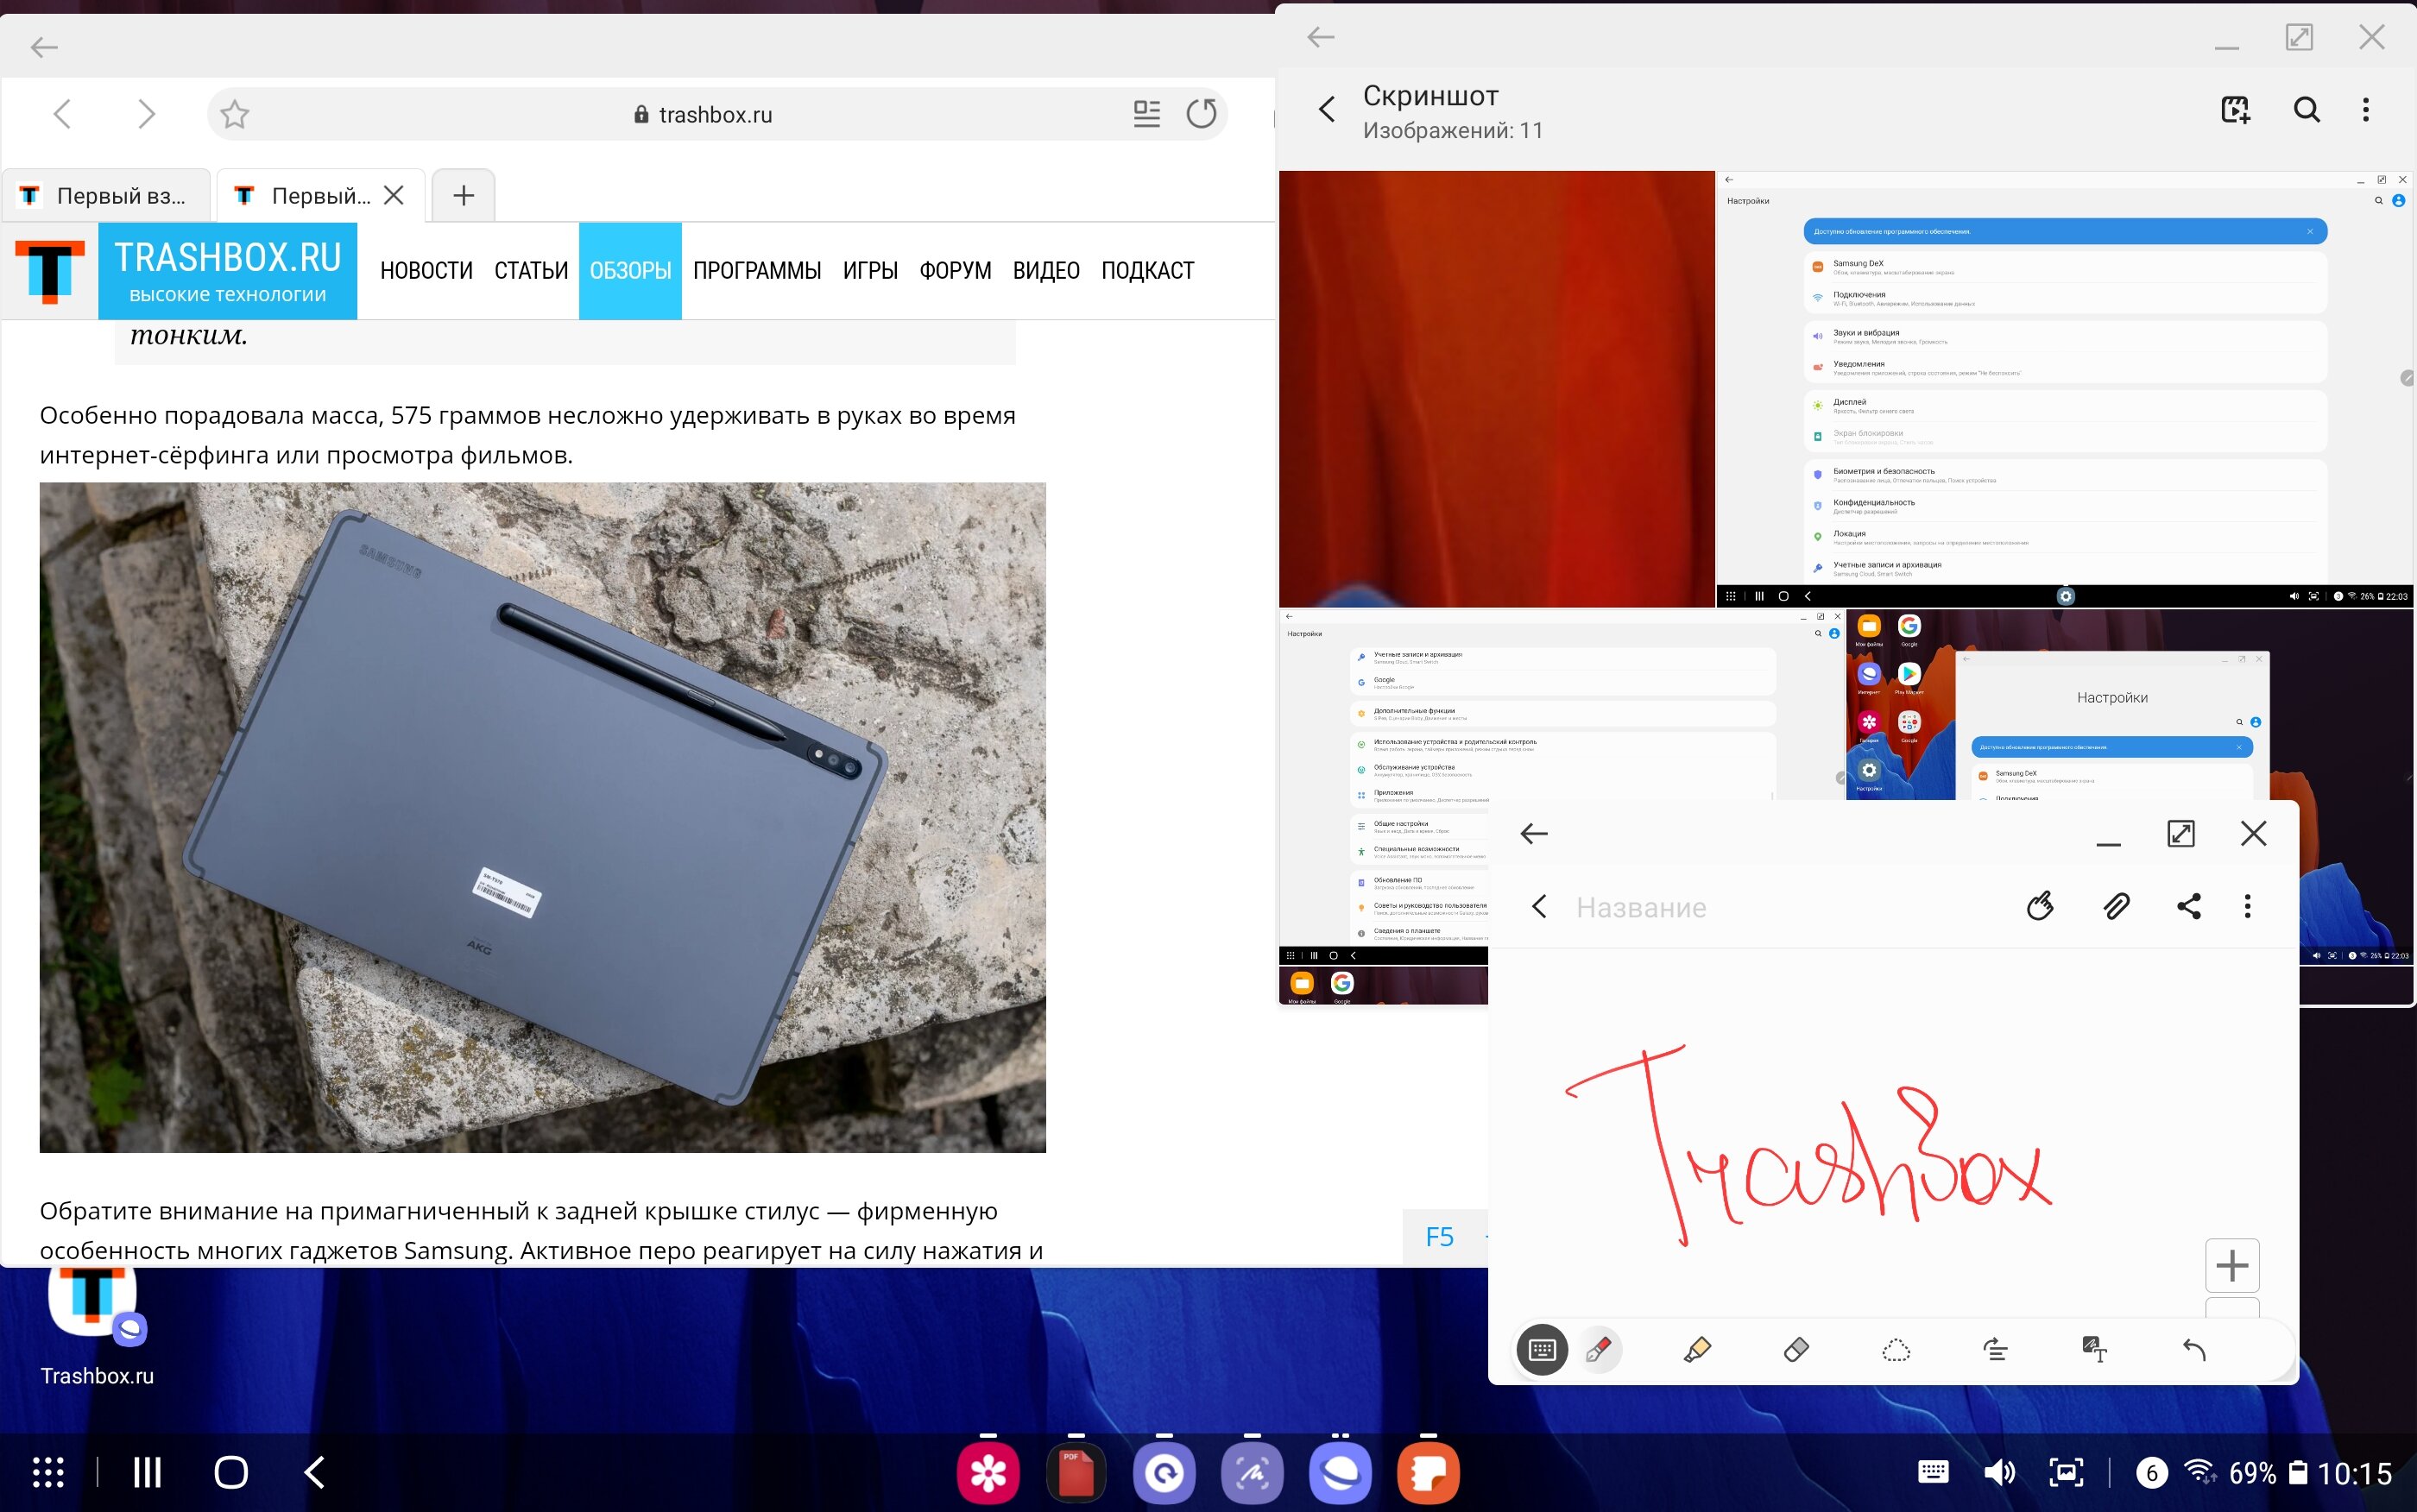
Task: Open the Settings list screenshot thumbnail
Action: coord(2066,389)
